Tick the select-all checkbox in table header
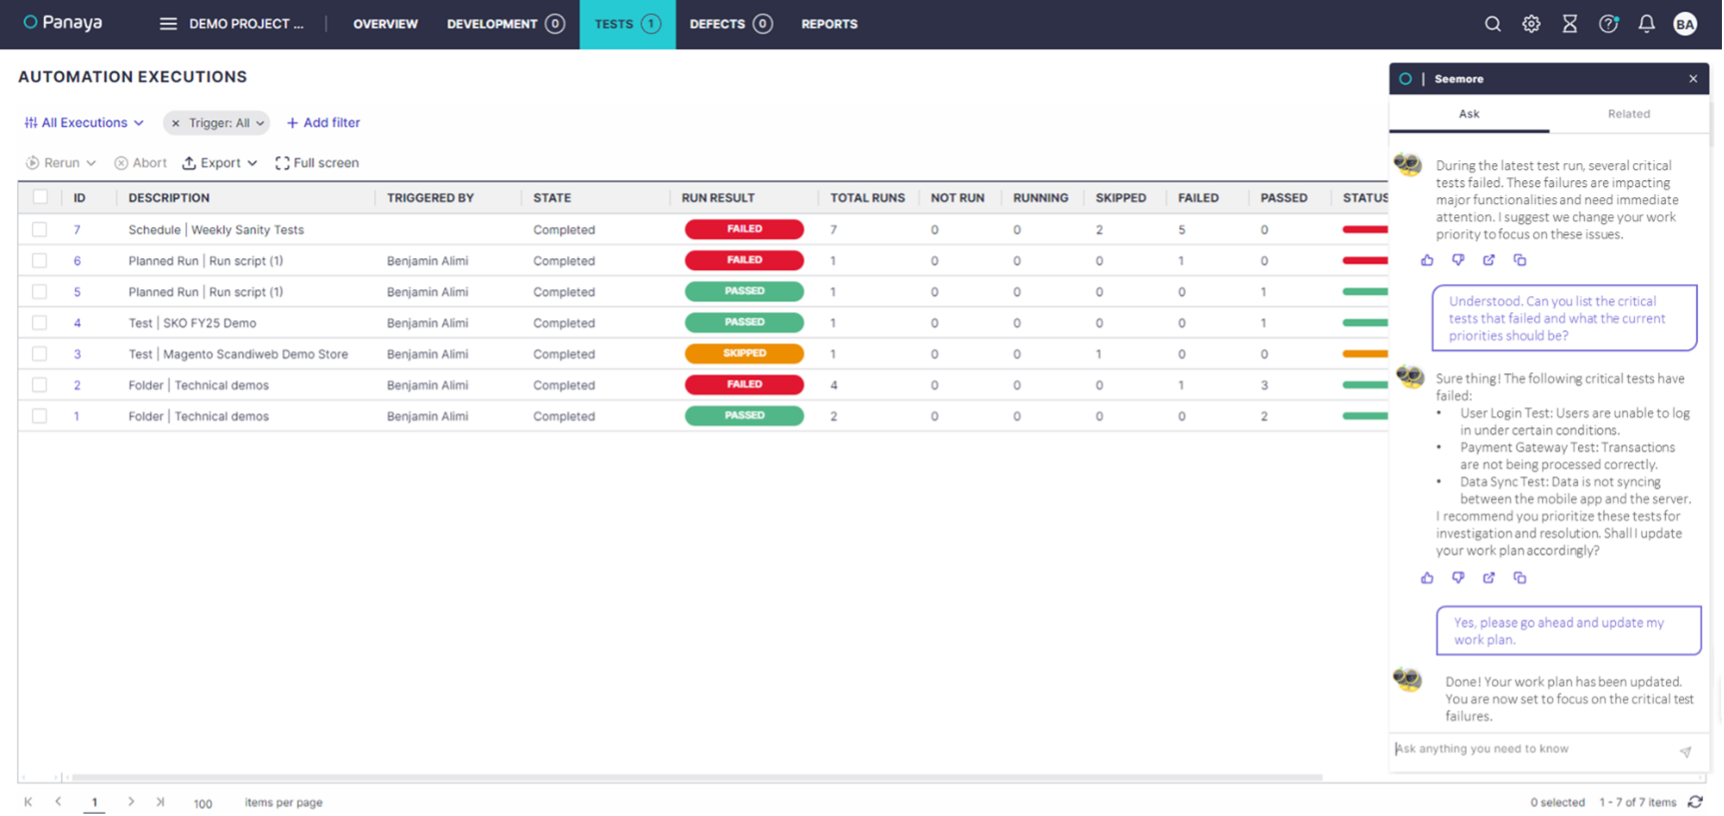 40,198
